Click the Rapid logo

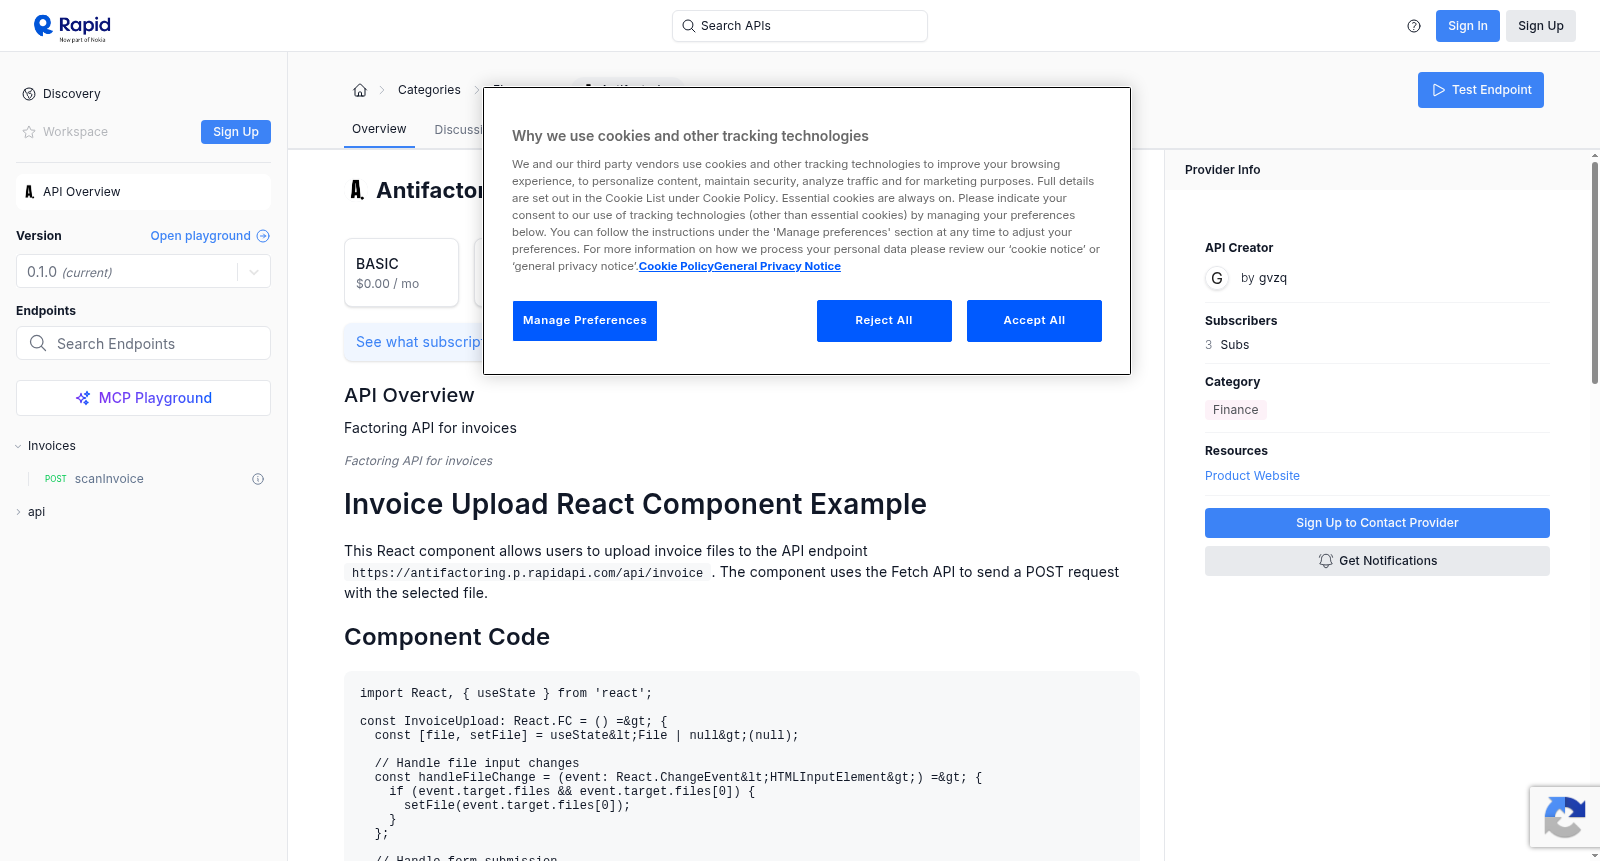point(72,27)
